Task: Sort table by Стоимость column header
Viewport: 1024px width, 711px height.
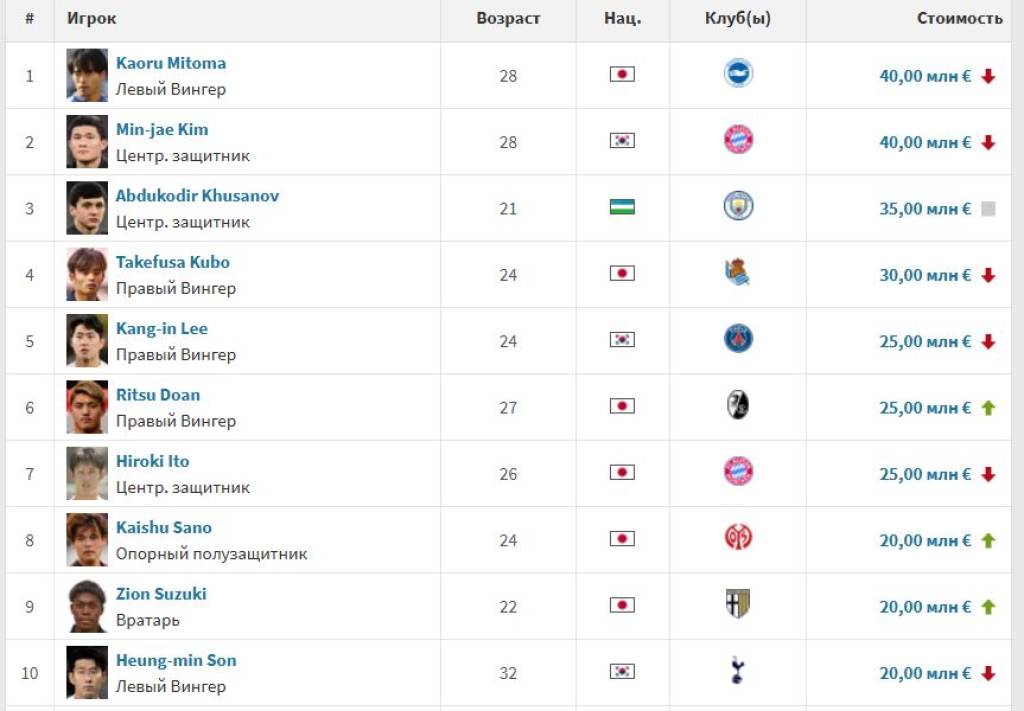Action: pos(959,19)
